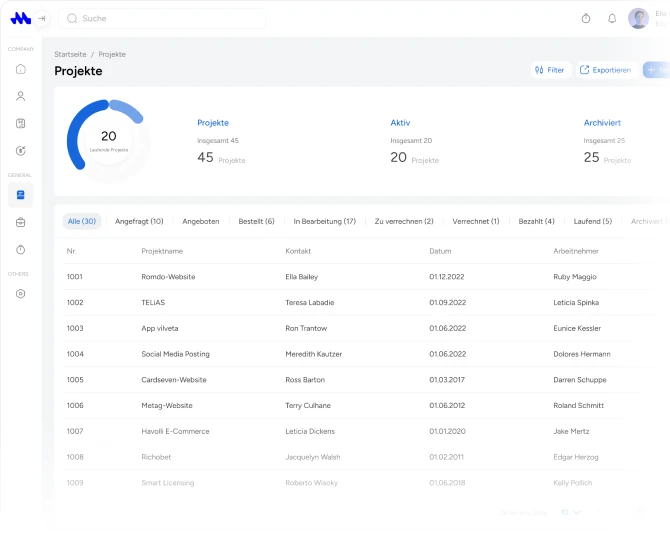
Task: Click the briefcase icon in sidebar
Action: point(21,222)
